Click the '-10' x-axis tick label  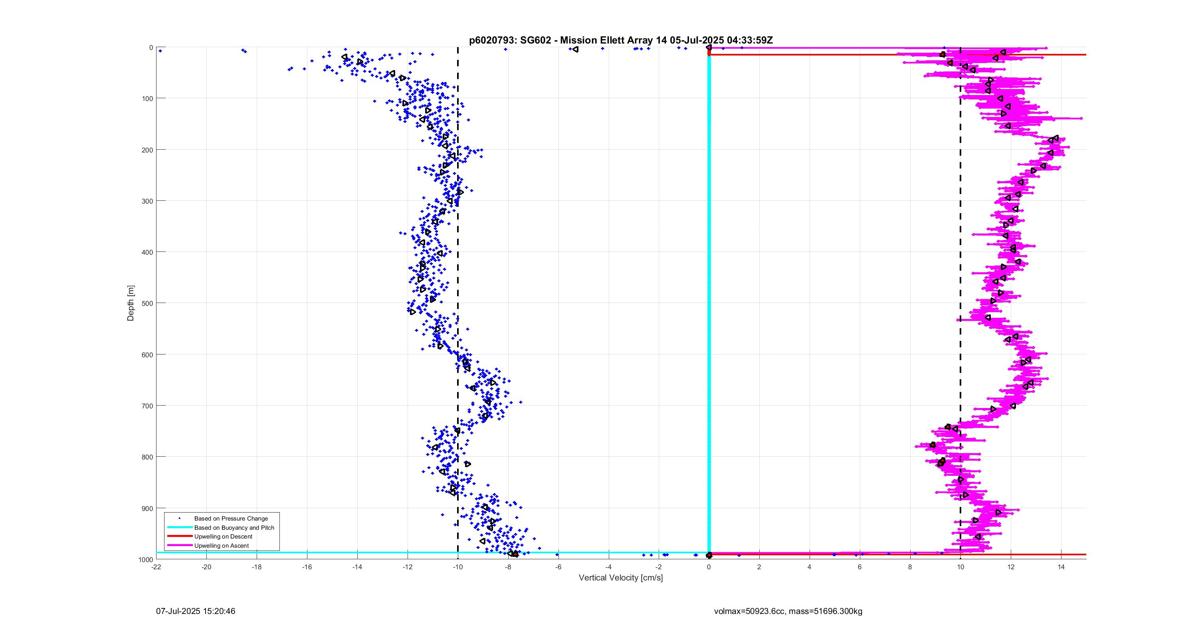(458, 567)
